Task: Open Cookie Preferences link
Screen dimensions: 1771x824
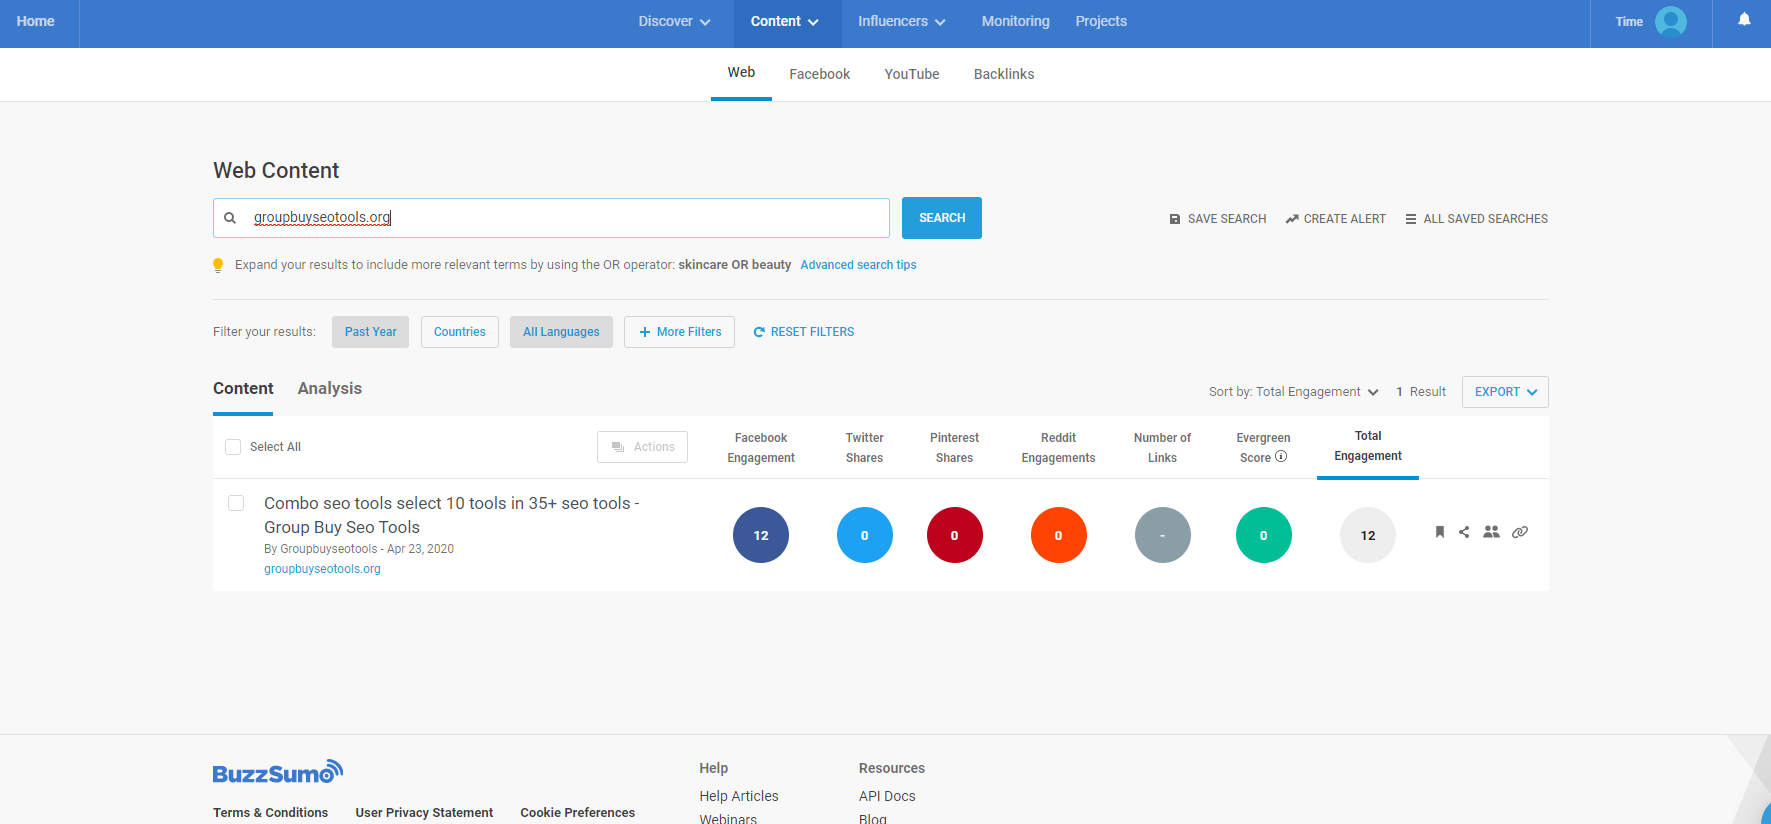Action: click(577, 813)
